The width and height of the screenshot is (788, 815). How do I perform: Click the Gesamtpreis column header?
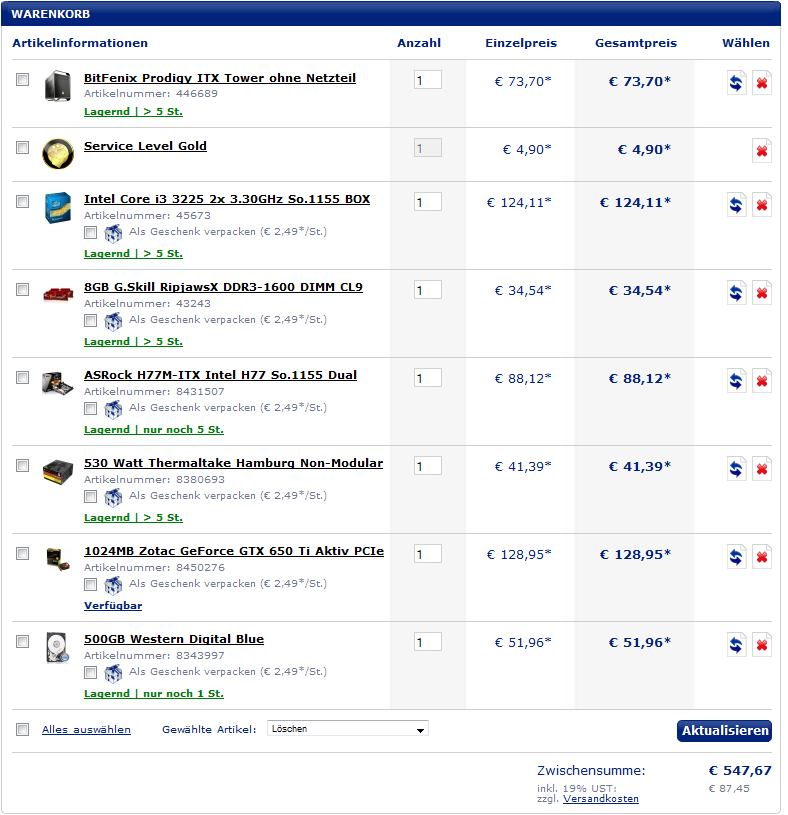click(636, 43)
